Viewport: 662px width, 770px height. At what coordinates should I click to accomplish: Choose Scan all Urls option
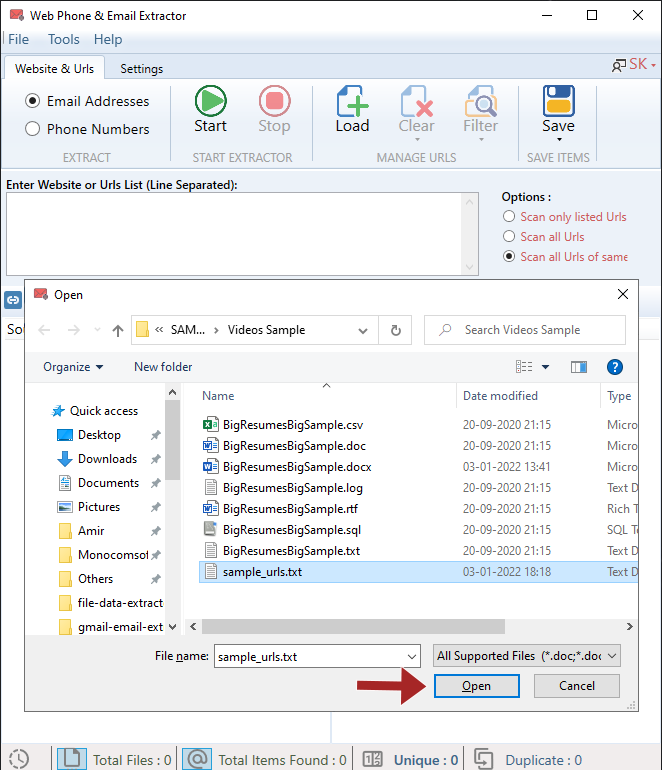click(x=509, y=236)
